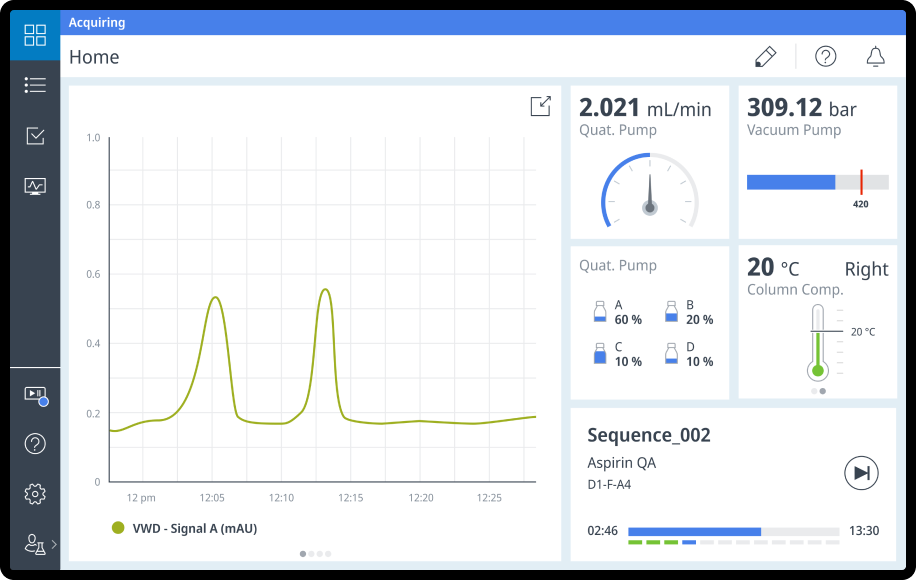Open the run queue sidebar icon
Image resolution: width=916 pixels, height=580 pixels.
35,394
